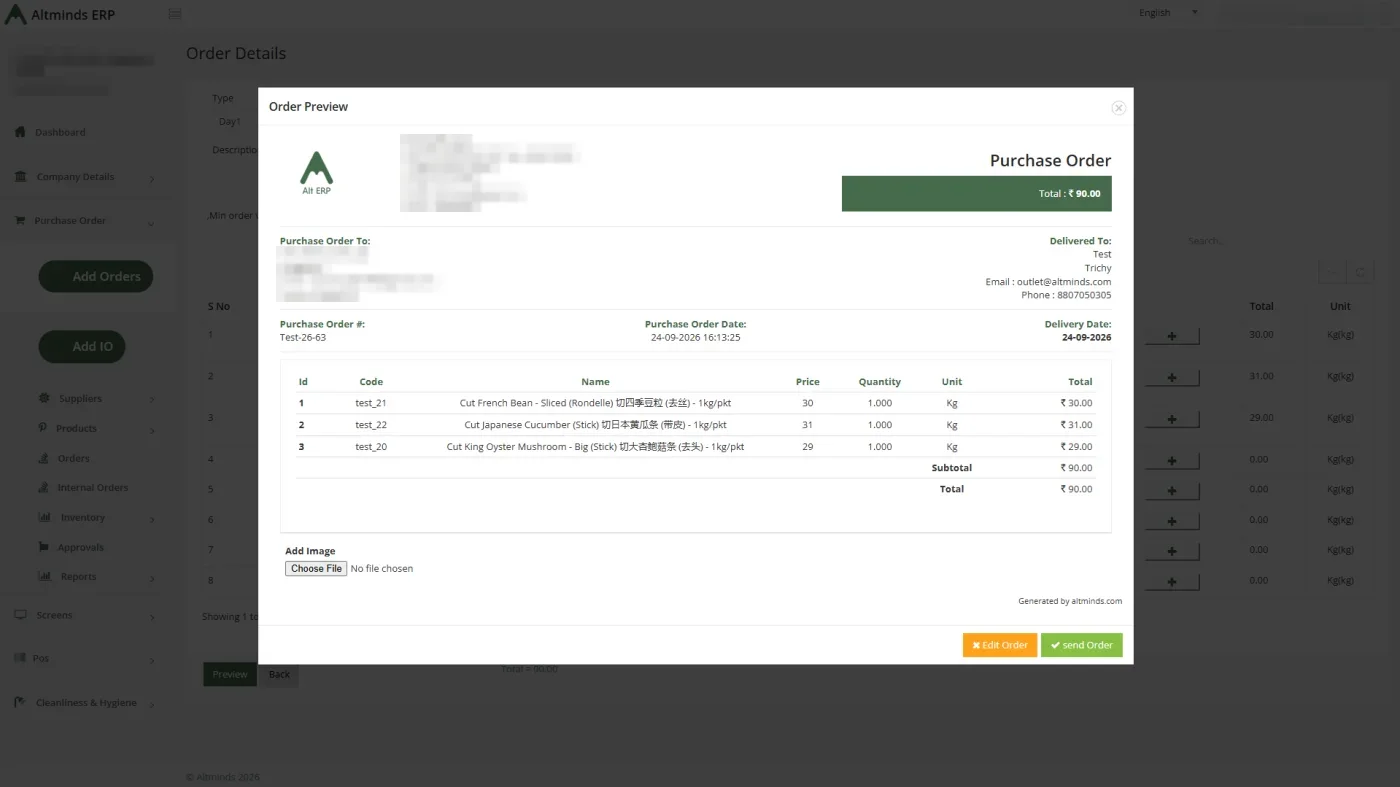Expand the Inventory submenu chevron
Viewport: 1400px width, 787px height.
click(152, 519)
